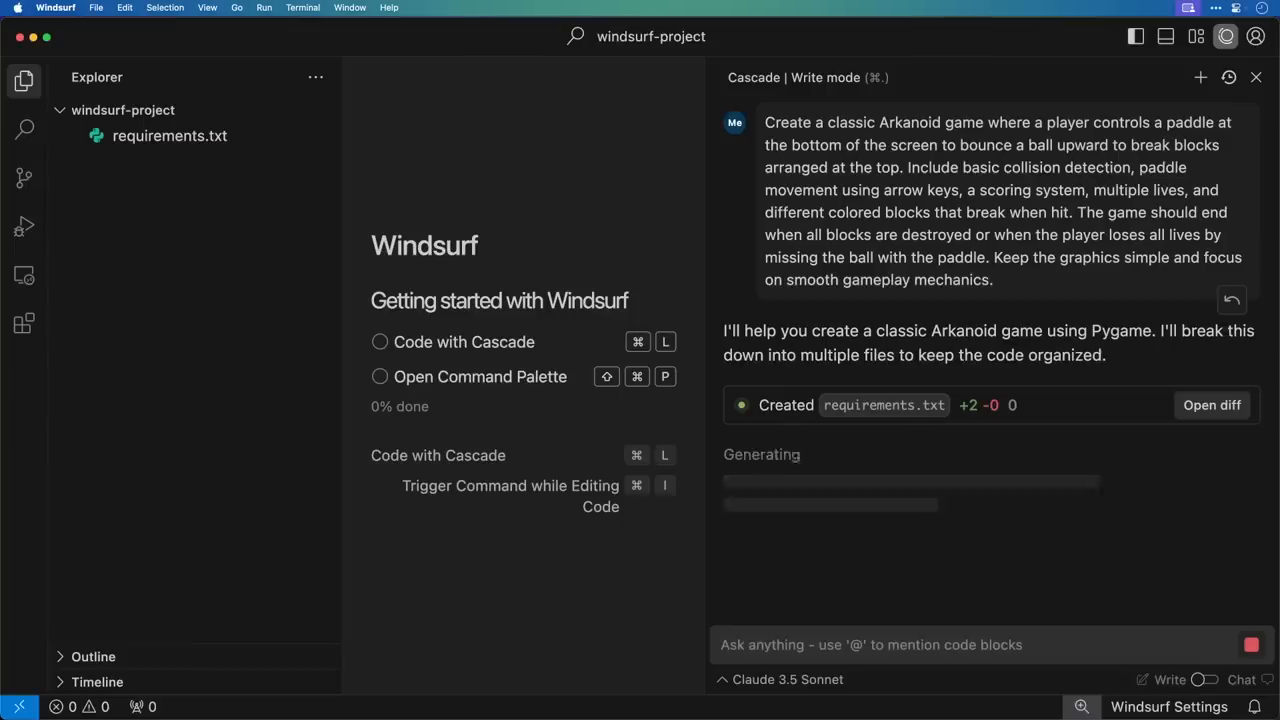Focus the Ask anything input field

[x=975, y=645]
